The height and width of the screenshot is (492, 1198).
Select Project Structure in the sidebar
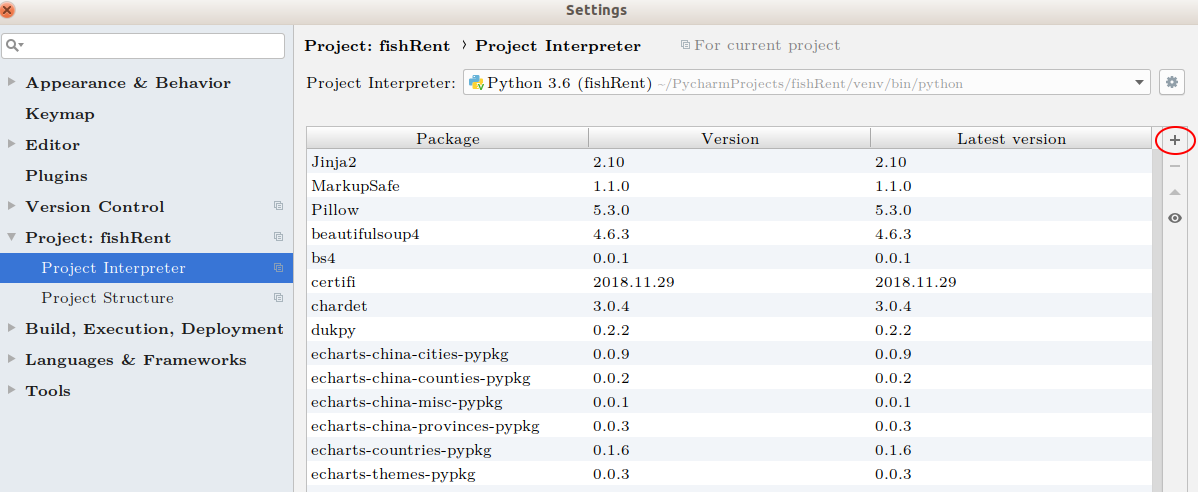[107, 298]
